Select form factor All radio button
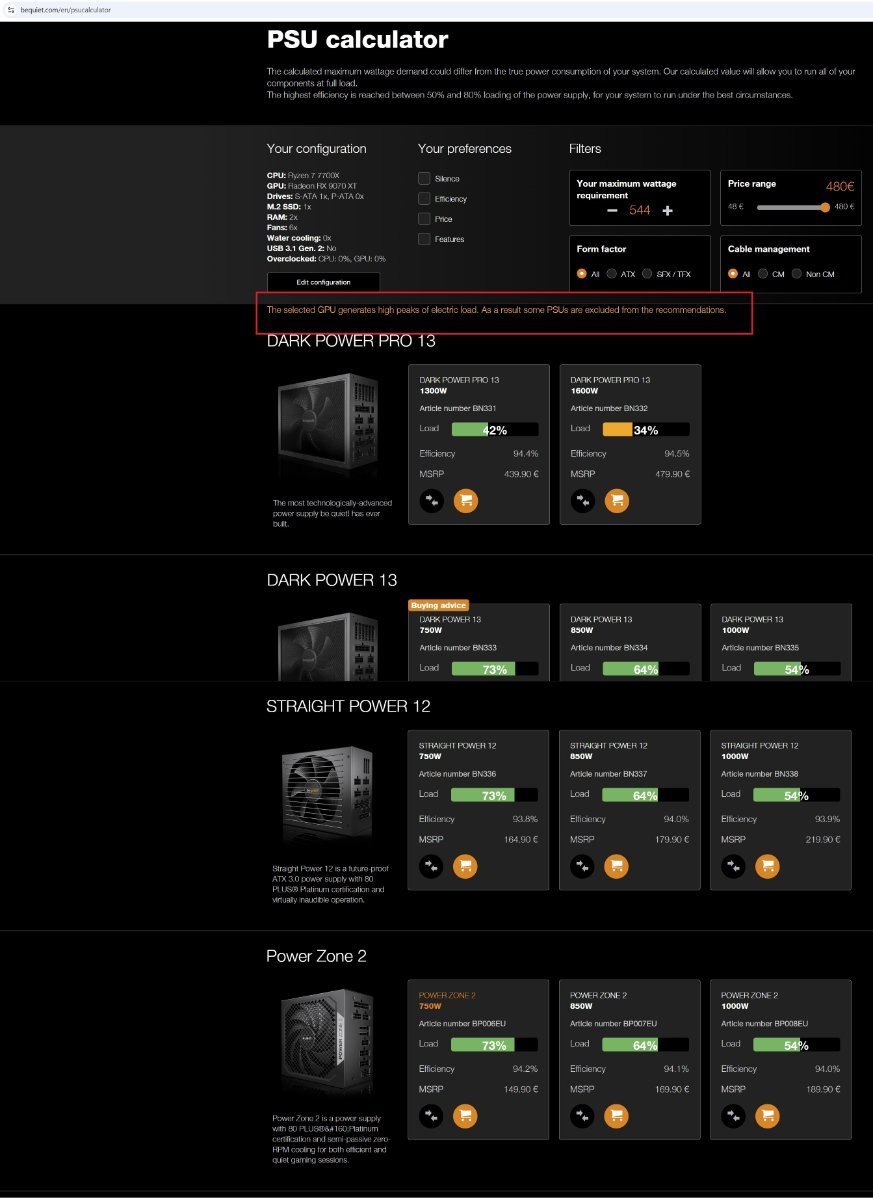 point(582,273)
